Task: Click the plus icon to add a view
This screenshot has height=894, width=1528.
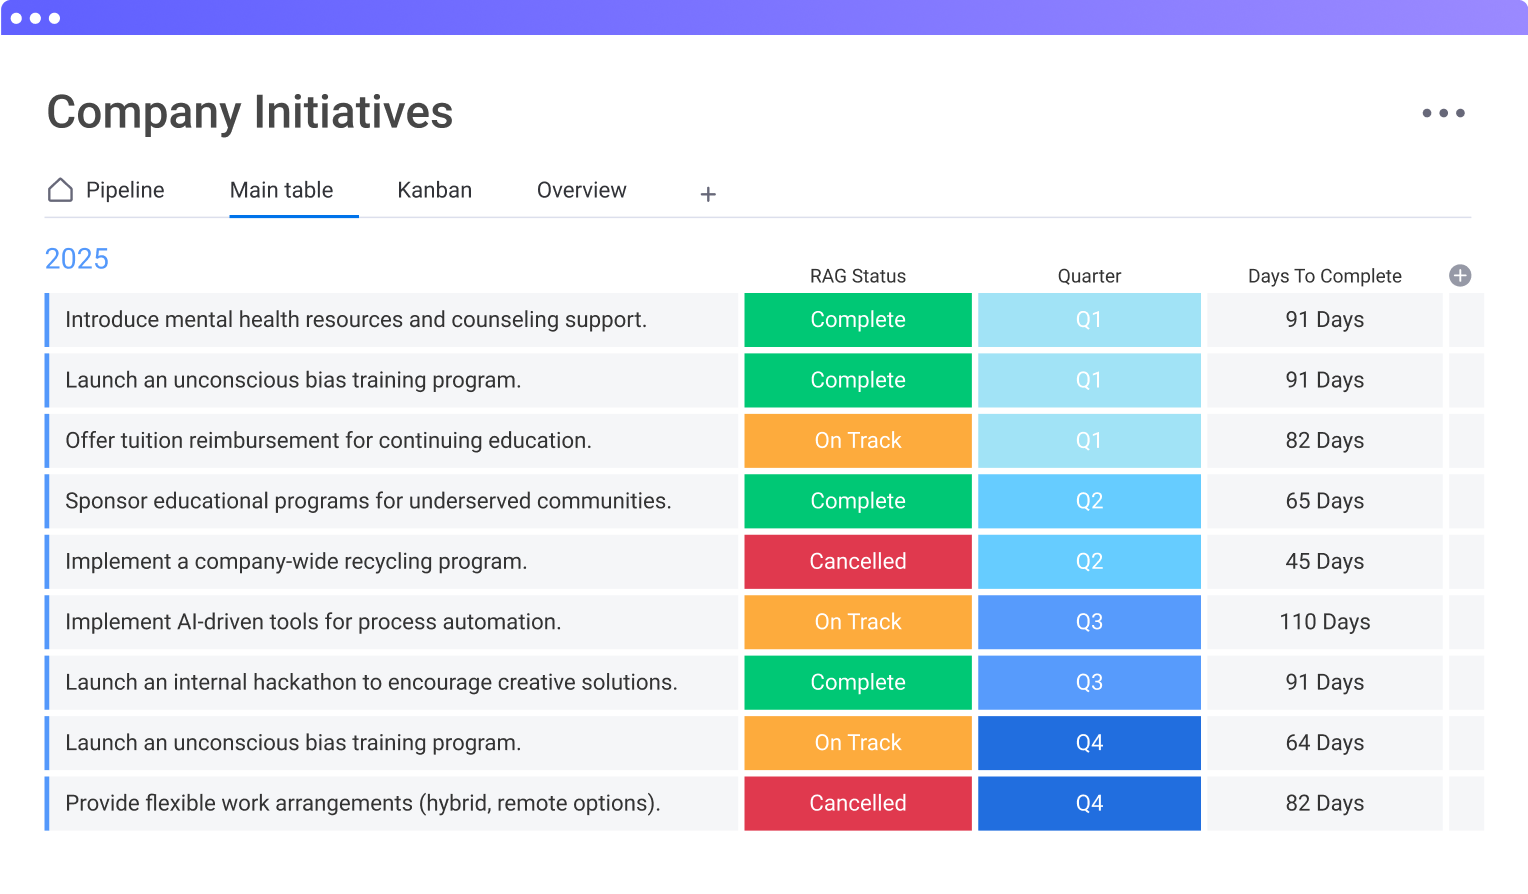Action: point(708,194)
